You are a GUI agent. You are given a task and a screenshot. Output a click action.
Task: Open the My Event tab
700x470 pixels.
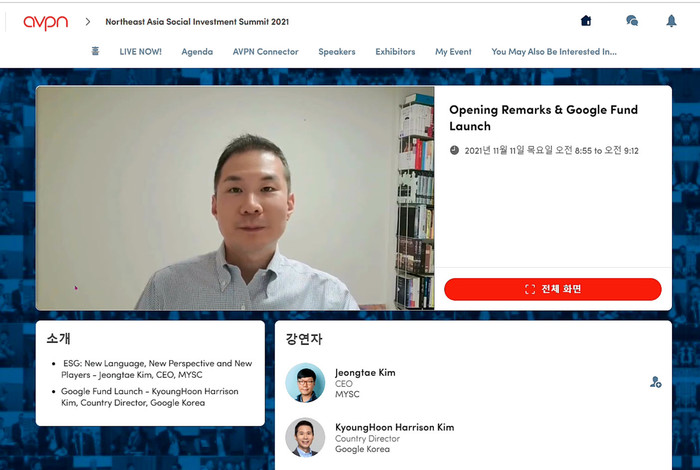click(x=453, y=52)
